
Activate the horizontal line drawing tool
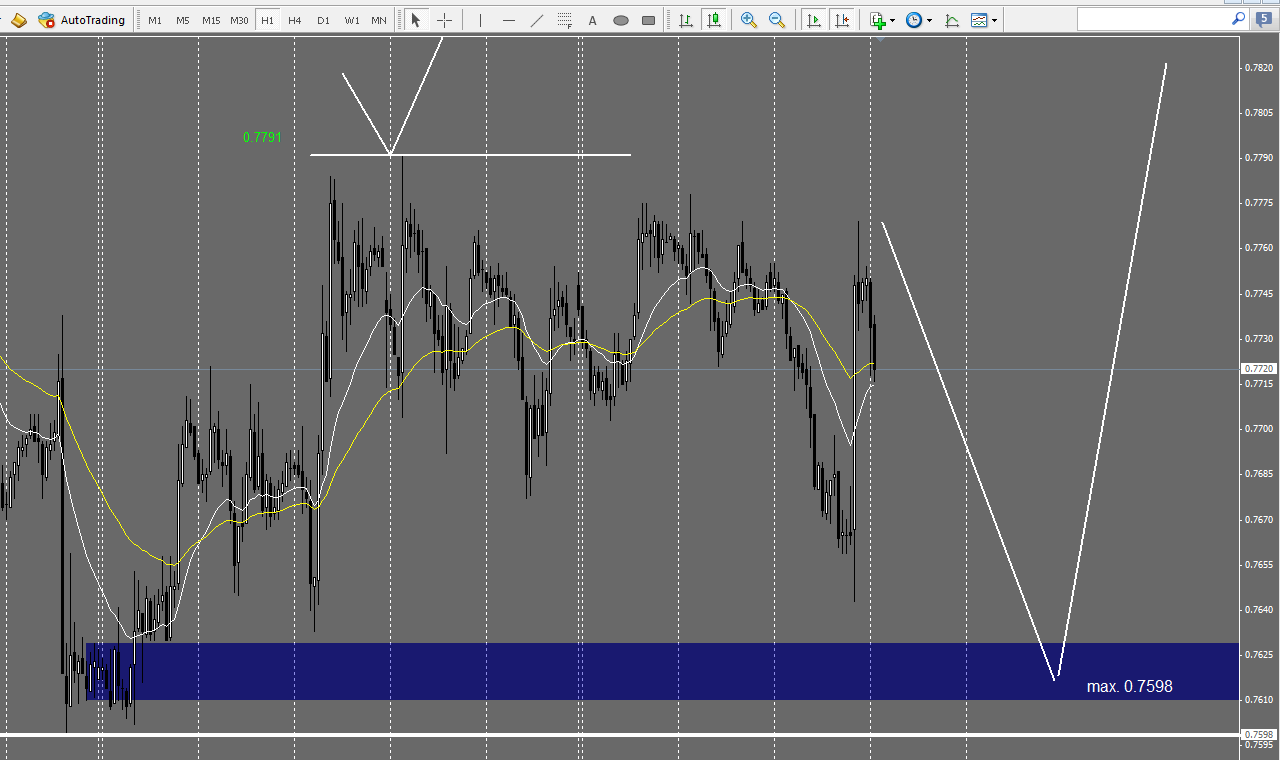click(x=509, y=19)
